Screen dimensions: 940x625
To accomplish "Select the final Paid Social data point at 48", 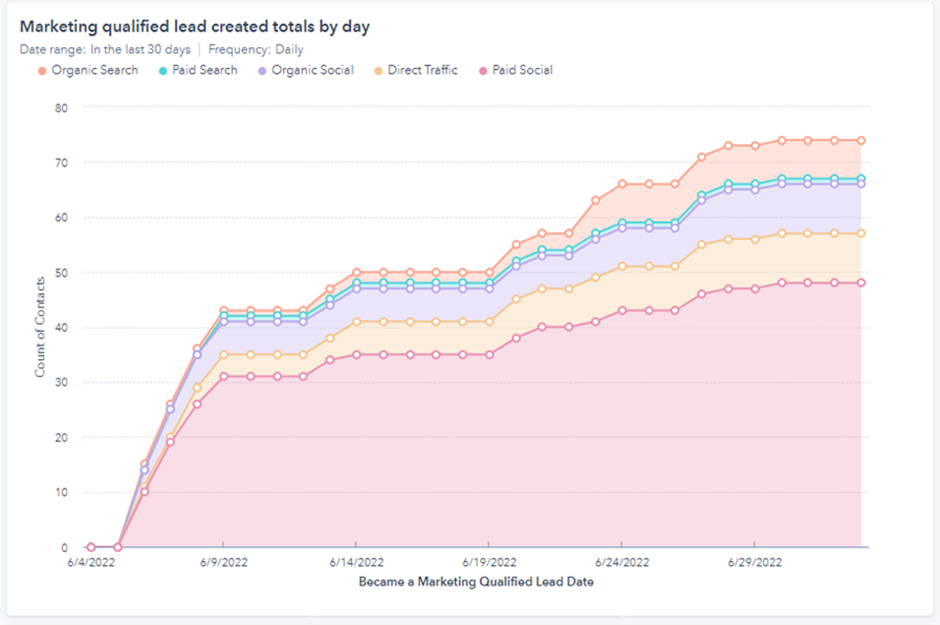I will [x=861, y=283].
